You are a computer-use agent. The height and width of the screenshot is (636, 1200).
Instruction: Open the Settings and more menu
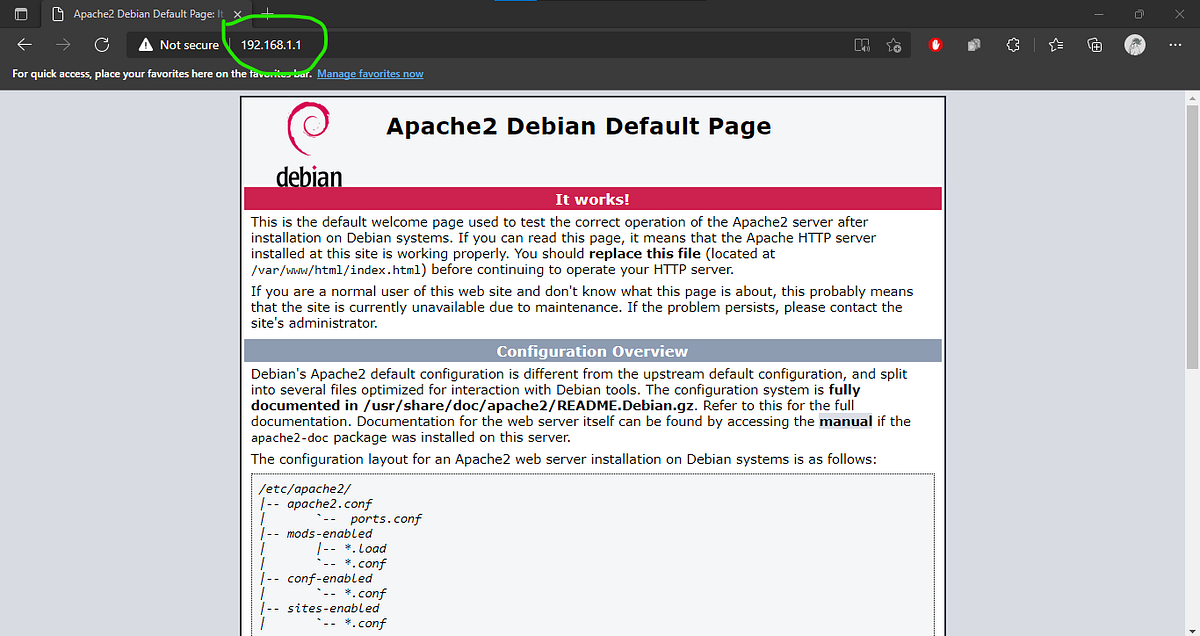pyautogui.click(x=1175, y=45)
